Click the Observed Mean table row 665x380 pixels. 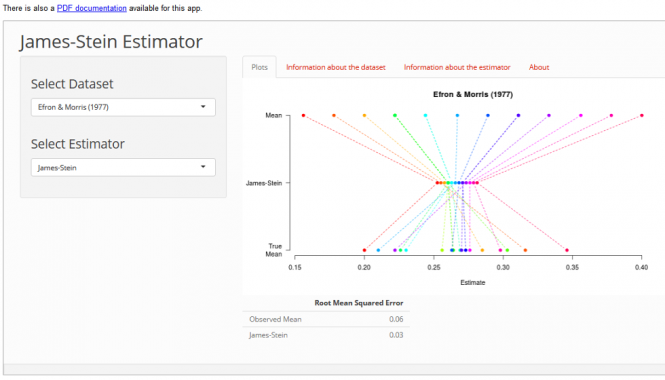click(326, 319)
